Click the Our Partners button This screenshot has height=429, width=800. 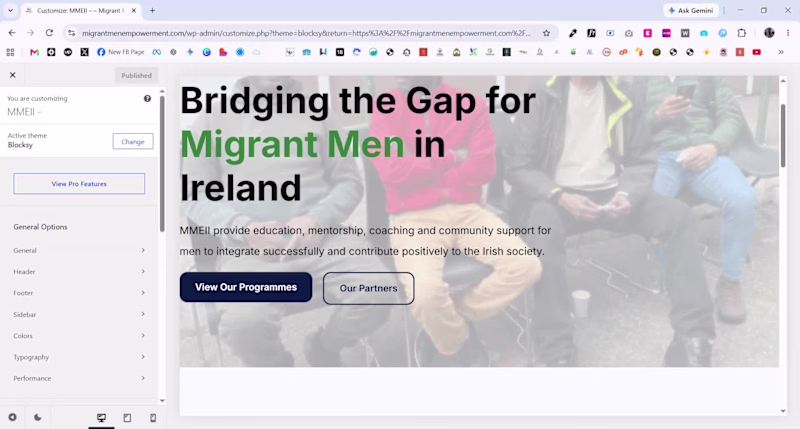tap(368, 288)
